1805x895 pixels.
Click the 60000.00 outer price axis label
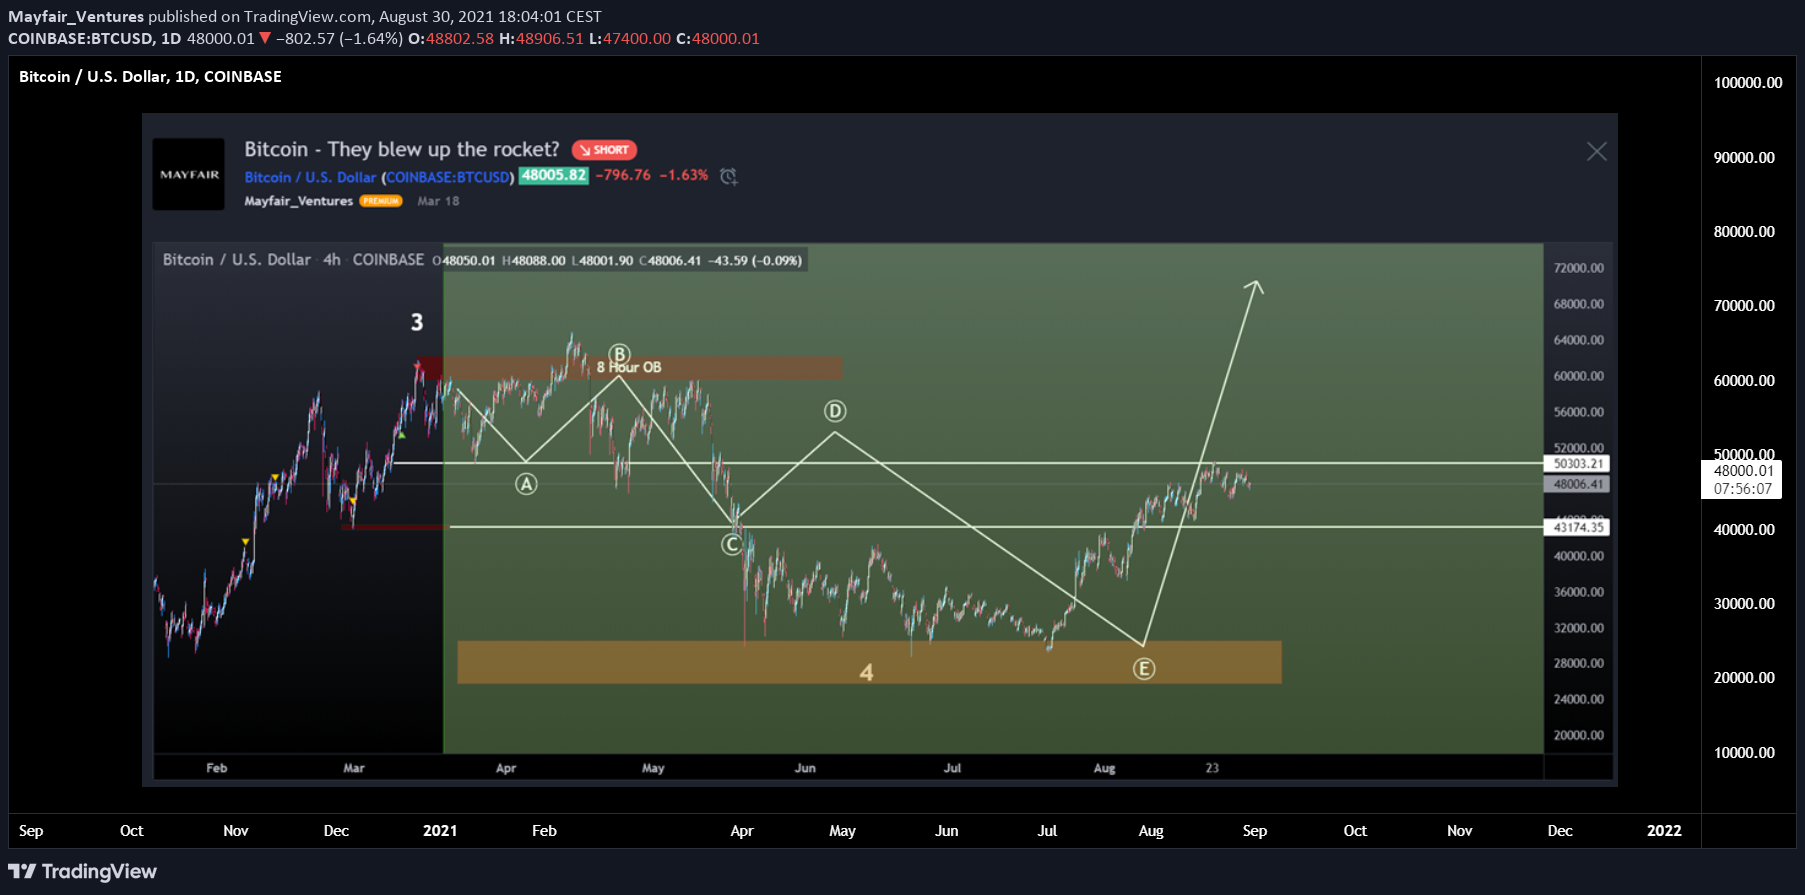pos(1744,381)
